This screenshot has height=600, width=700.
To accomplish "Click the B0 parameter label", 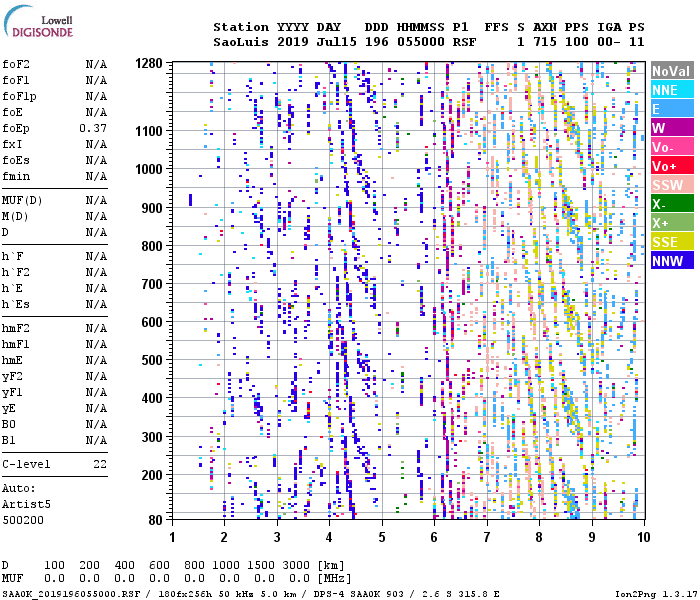I will (8, 424).
